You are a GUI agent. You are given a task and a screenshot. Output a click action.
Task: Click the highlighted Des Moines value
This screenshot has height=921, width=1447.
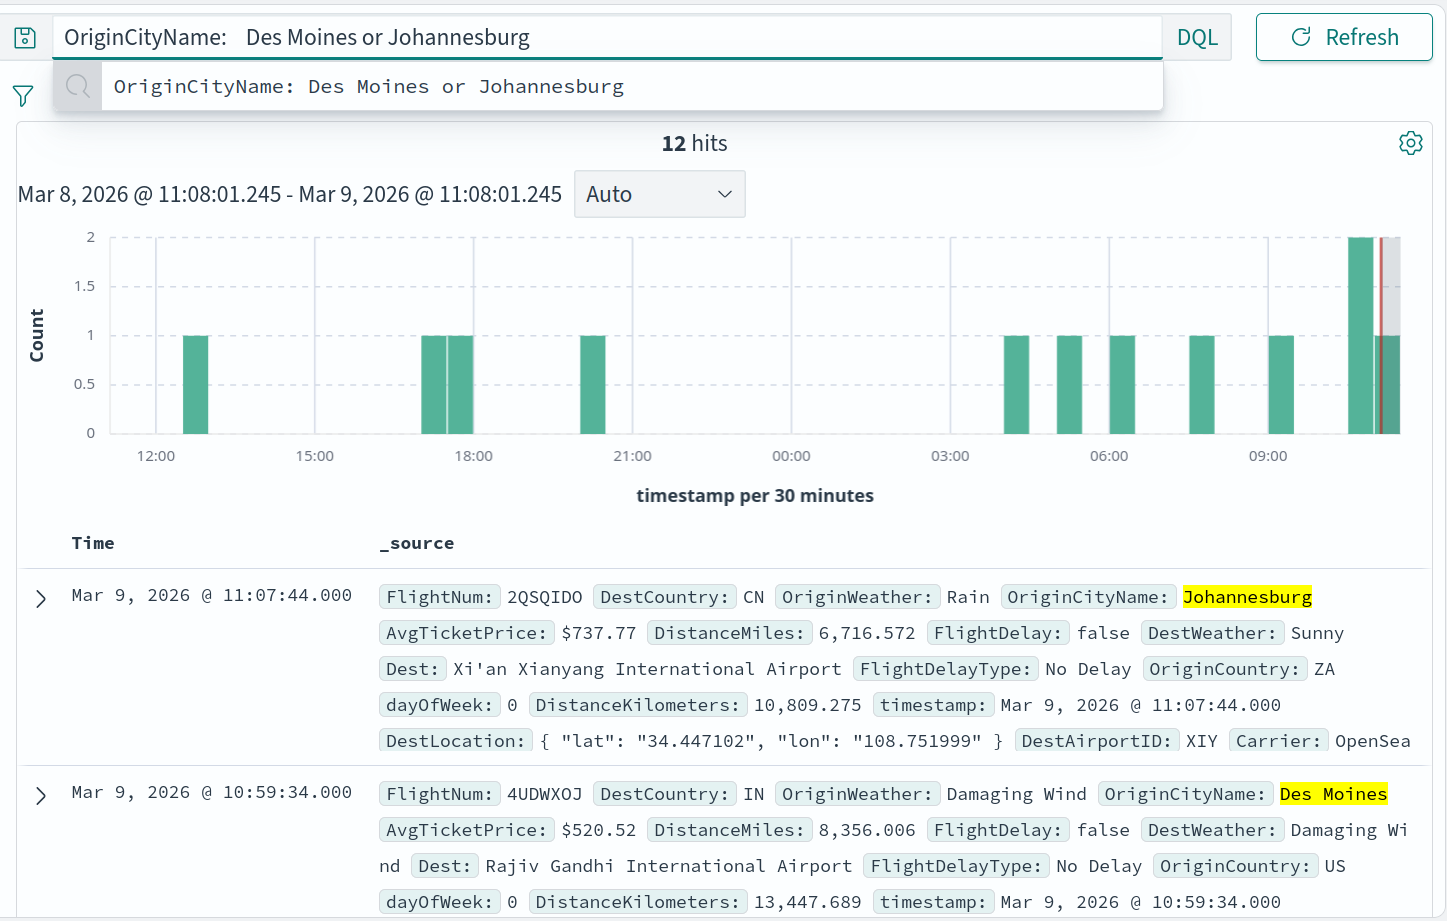tap(1333, 794)
